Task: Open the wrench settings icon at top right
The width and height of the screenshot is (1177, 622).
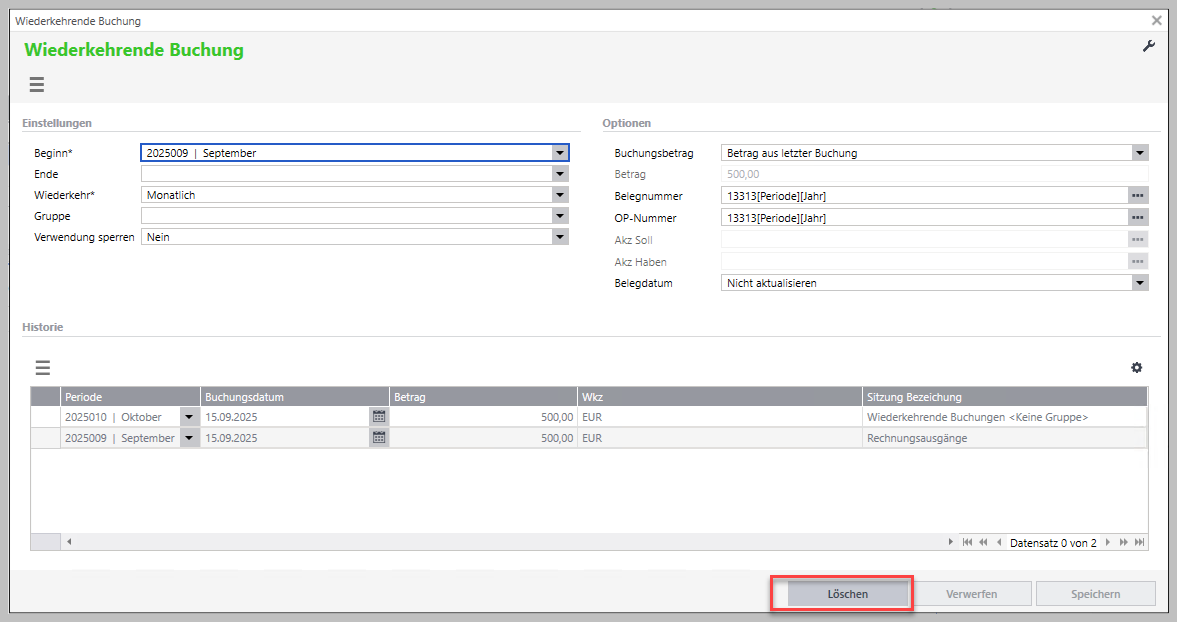Action: pos(1149,46)
